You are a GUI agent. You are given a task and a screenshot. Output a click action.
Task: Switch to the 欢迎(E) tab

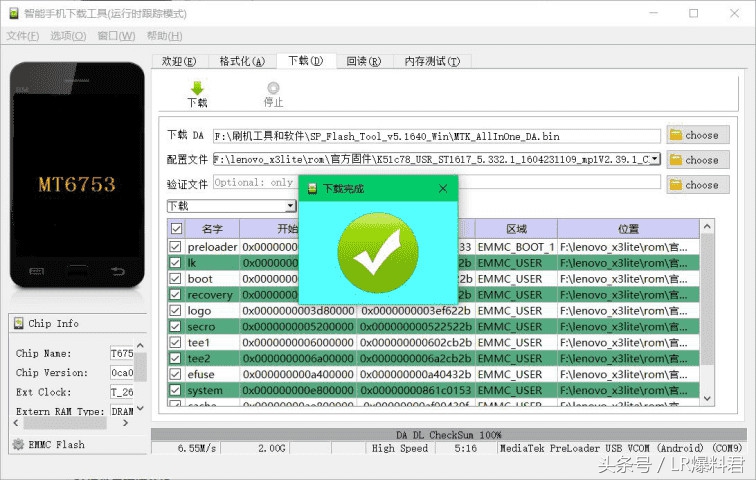(179, 61)
